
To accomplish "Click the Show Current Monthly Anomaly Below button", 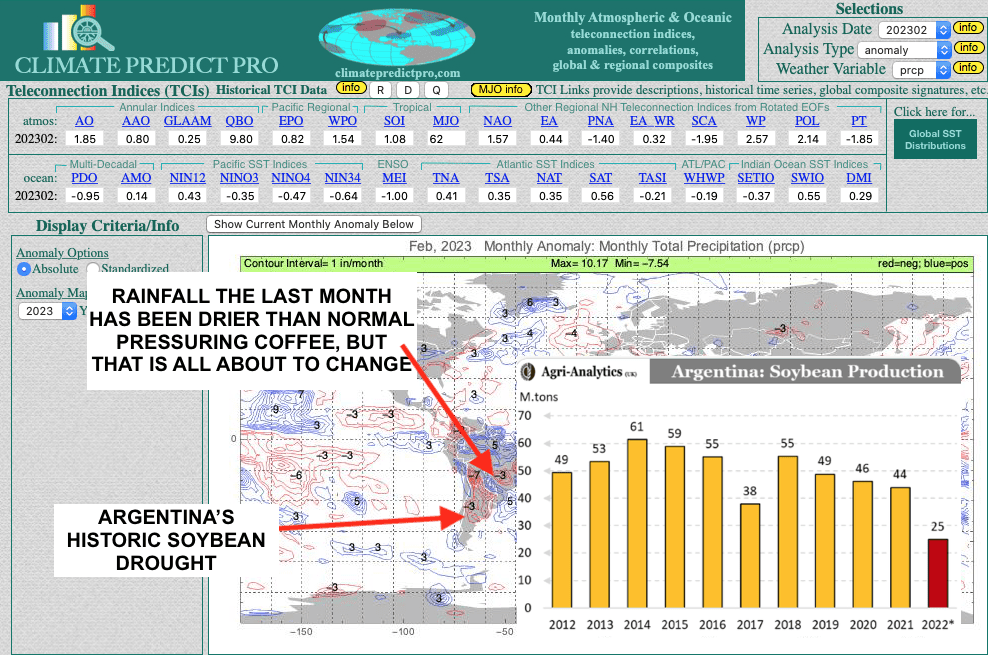I will tap(314, 224).
